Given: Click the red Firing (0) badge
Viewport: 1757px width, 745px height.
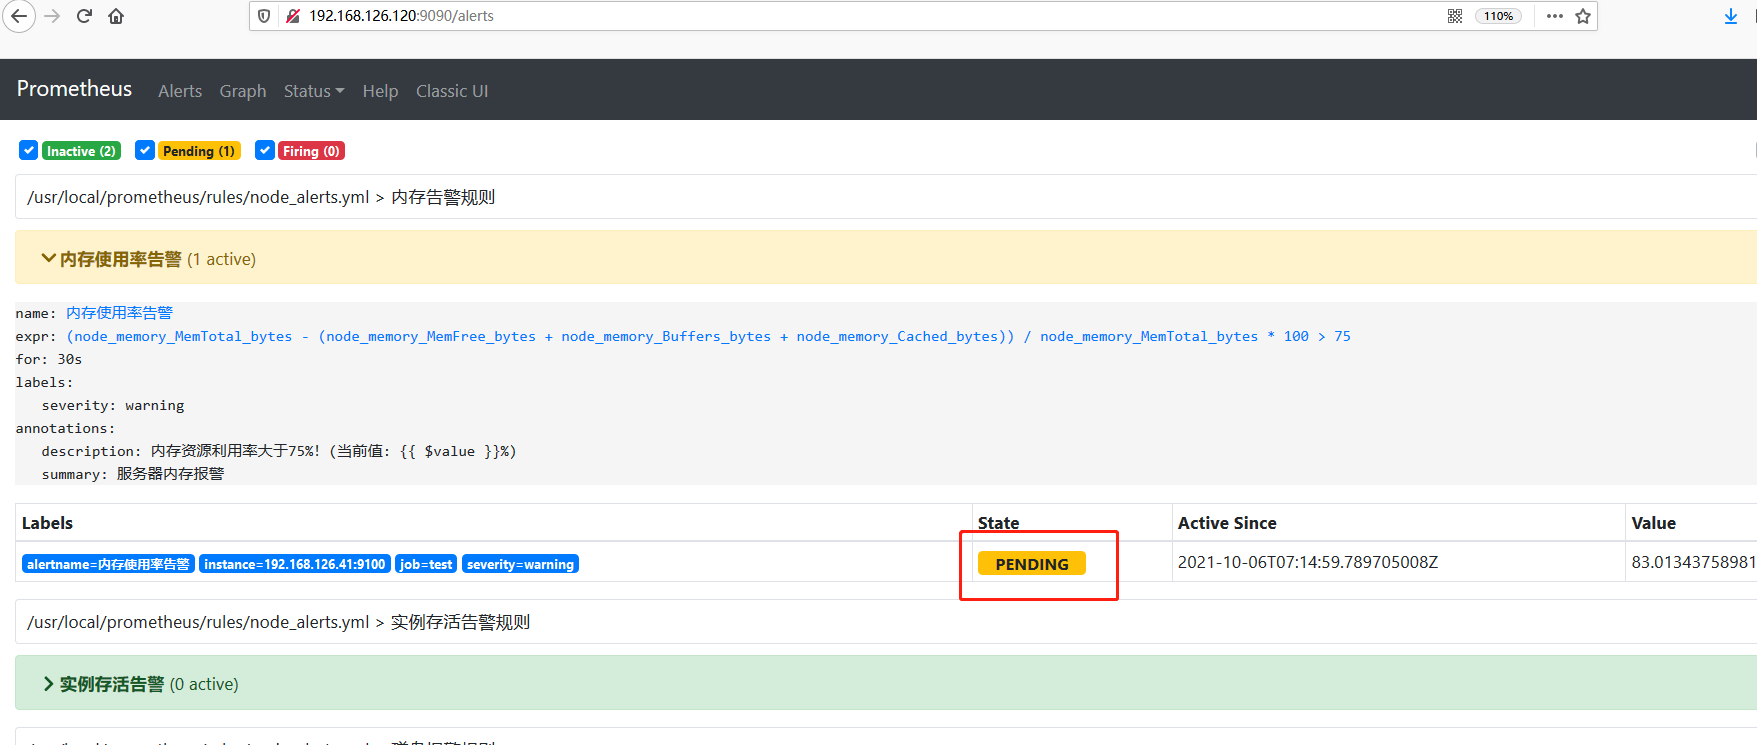Looking at the screenshot, I should (x=311, y=151).
